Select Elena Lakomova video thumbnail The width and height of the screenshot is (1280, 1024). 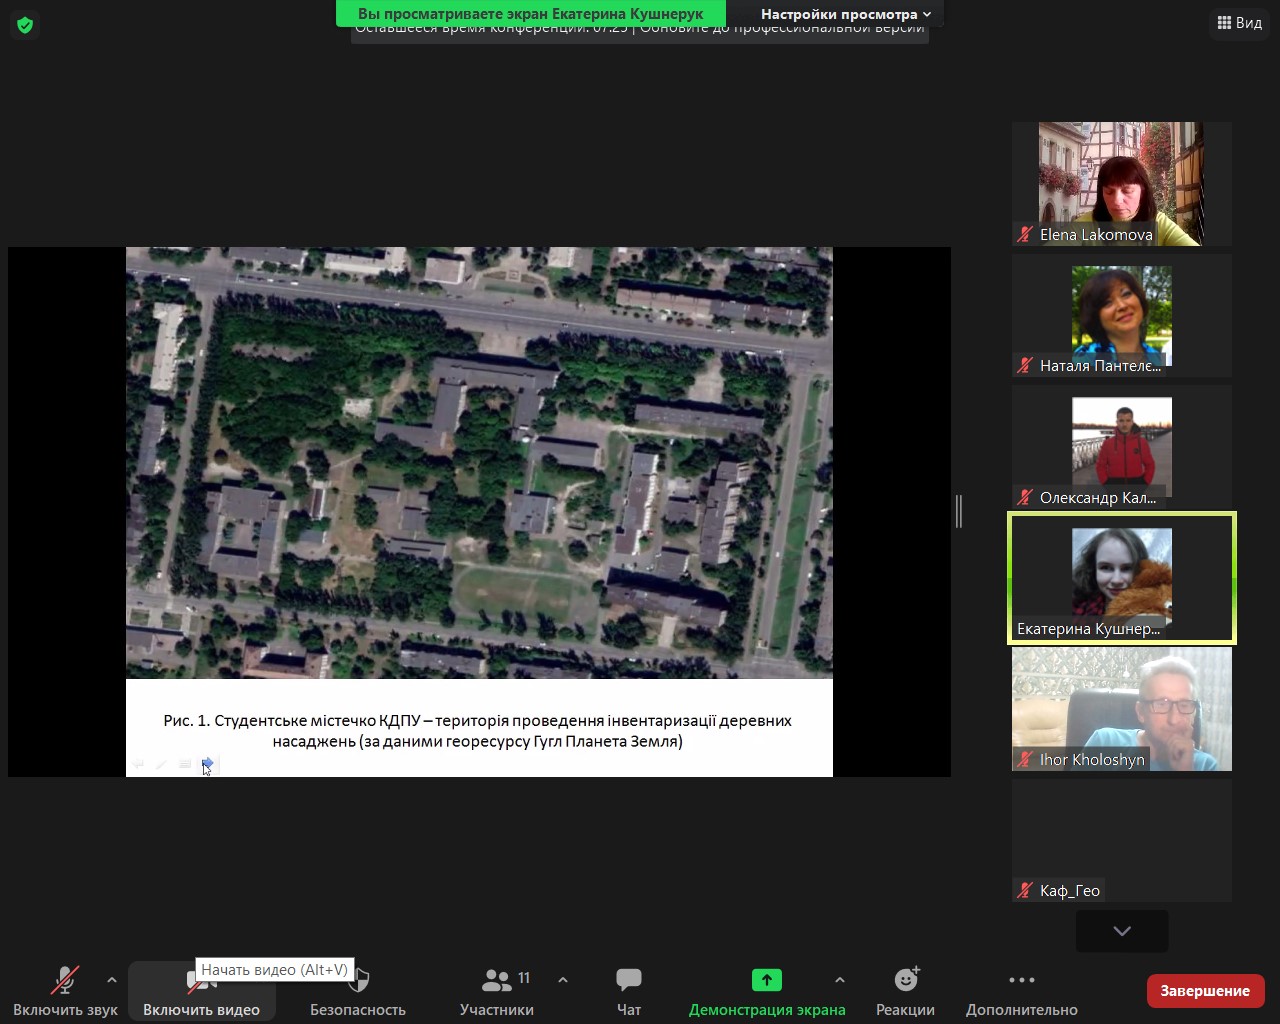point(1122,184)
